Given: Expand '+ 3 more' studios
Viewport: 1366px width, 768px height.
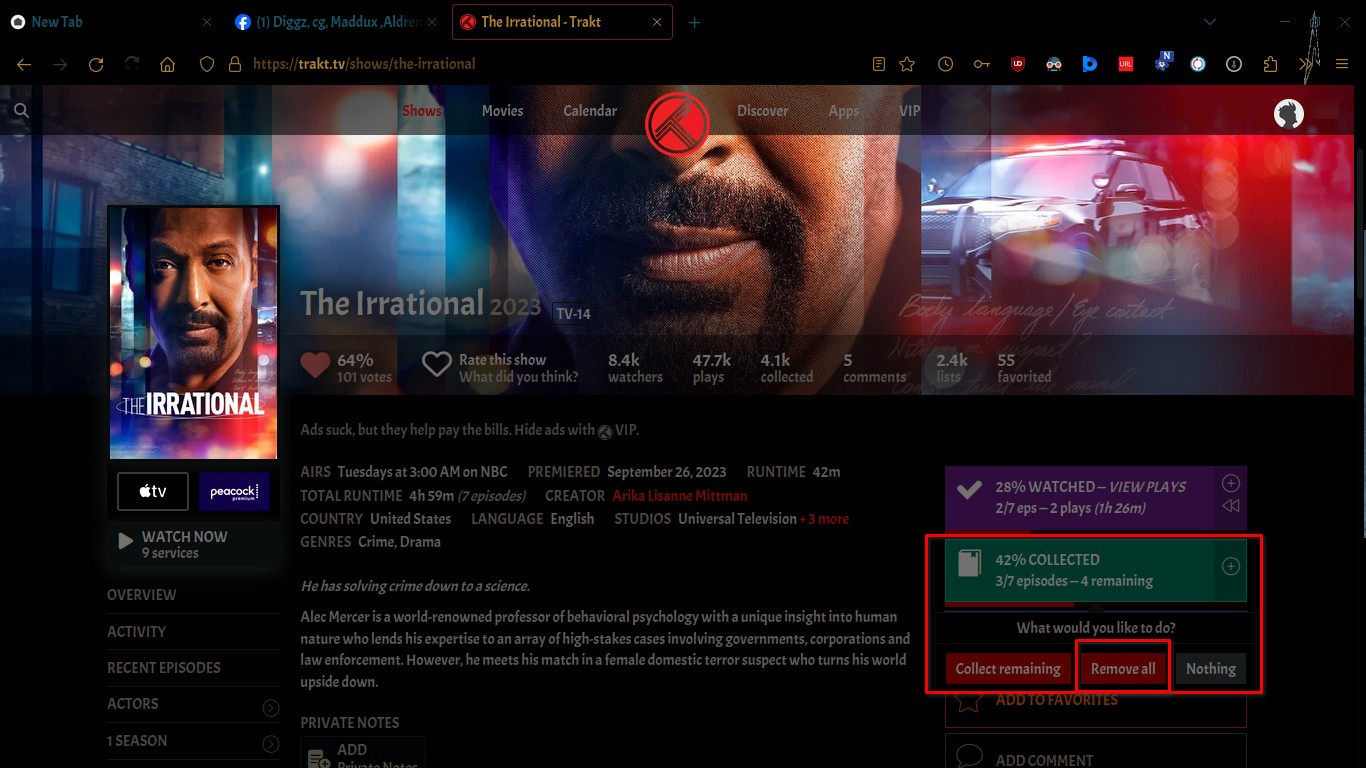Looking at the screenshot, I should pyautogui.click(x=824, y=519).
